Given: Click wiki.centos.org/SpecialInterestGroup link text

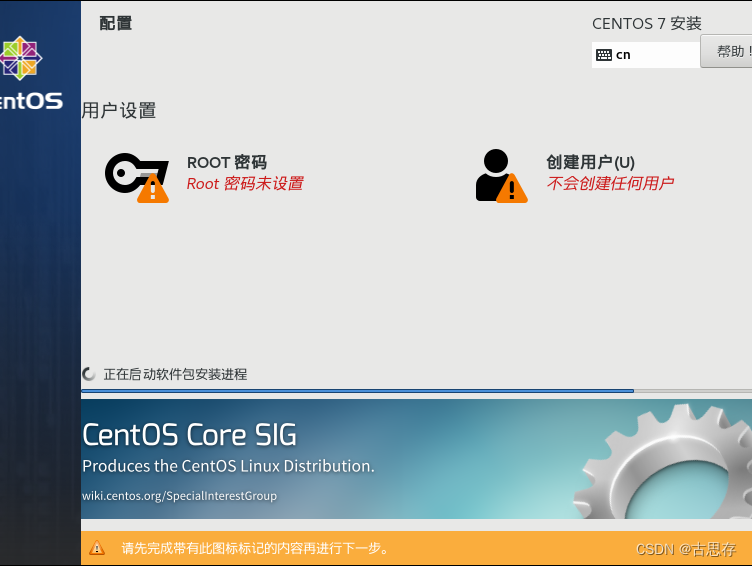Looking at the screenshot, I should pyautogui.click(x=179, y=495).
